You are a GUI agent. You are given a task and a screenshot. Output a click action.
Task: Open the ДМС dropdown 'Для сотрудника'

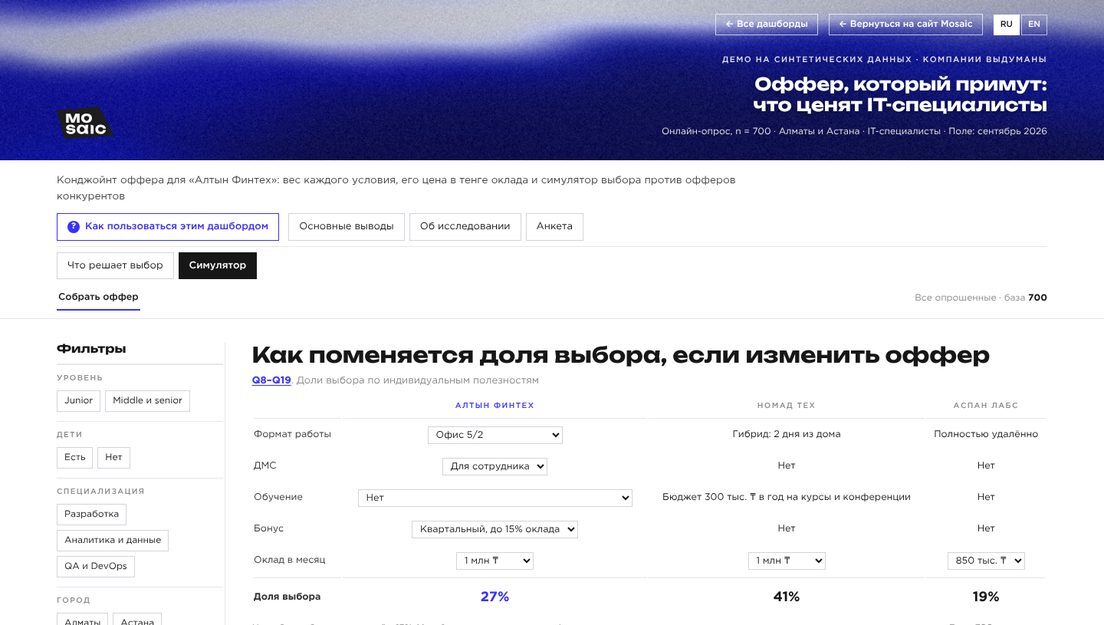point(495,466)
